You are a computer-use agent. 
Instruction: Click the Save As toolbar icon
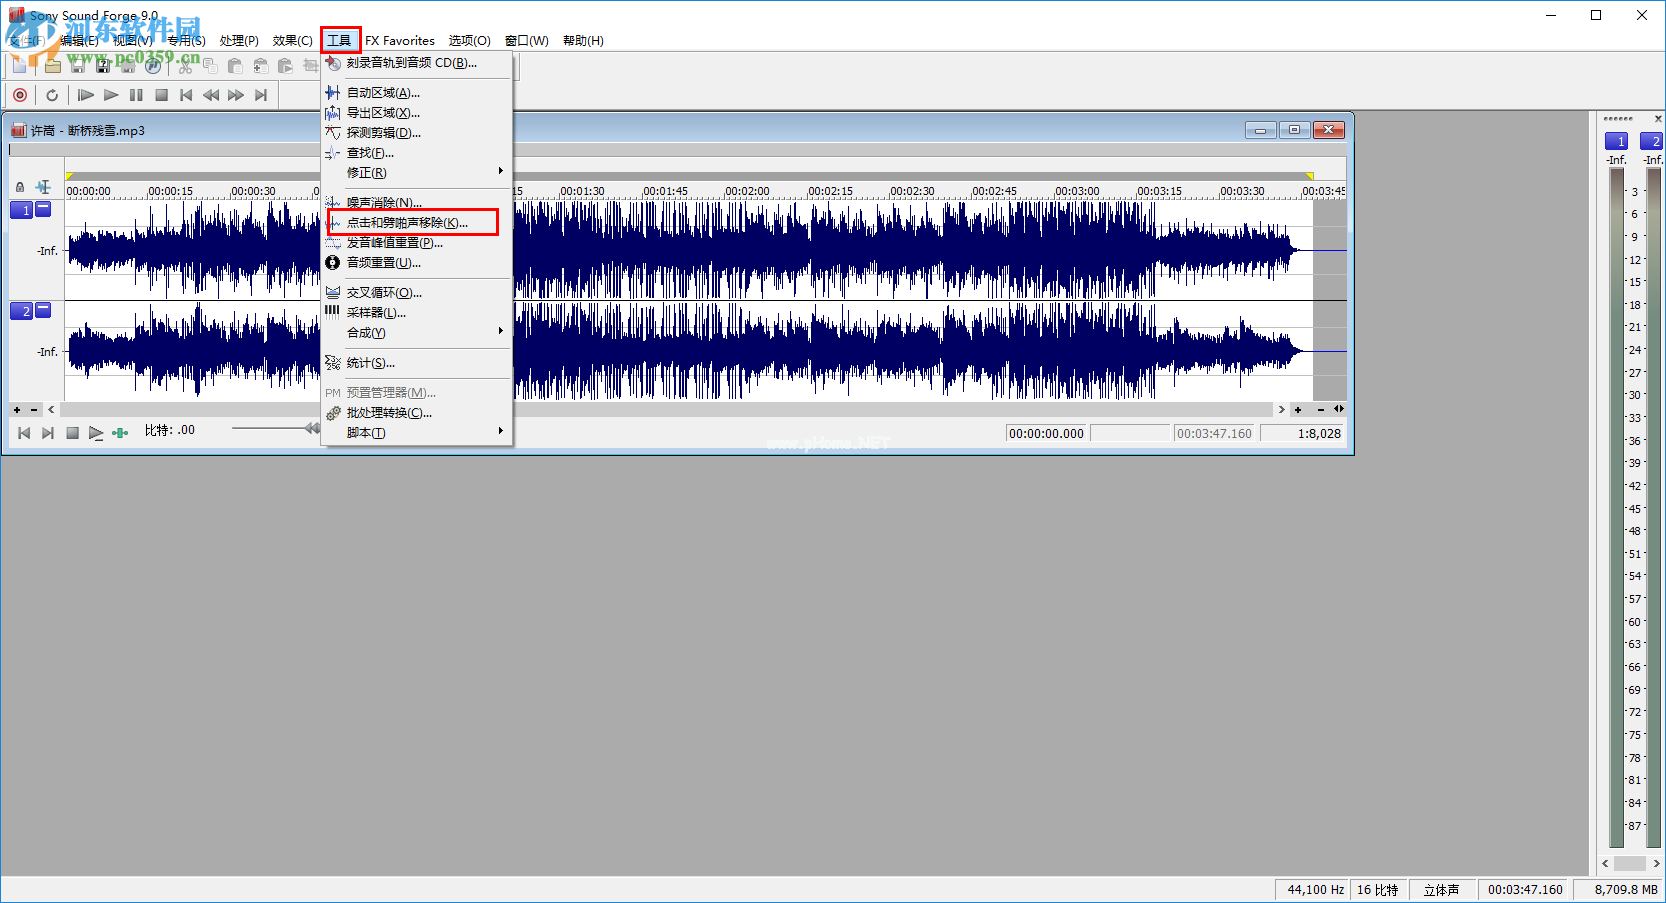click(102, 66)
